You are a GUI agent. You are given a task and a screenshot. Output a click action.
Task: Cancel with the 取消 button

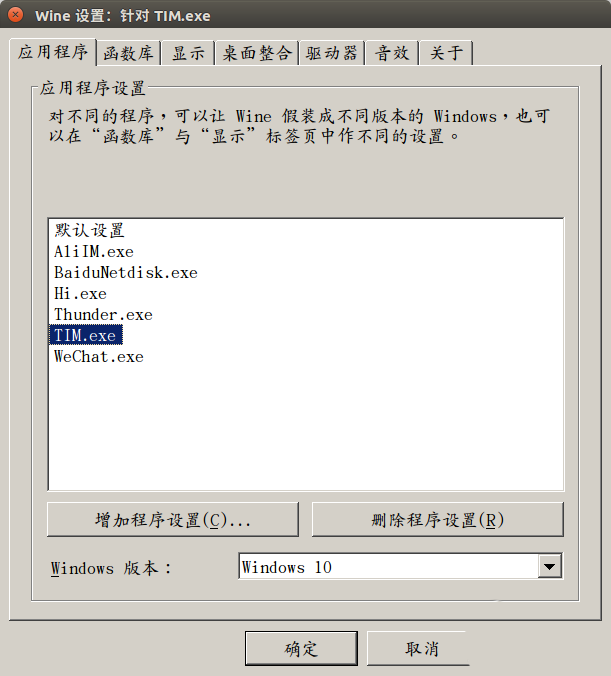(x=419, y=648)
